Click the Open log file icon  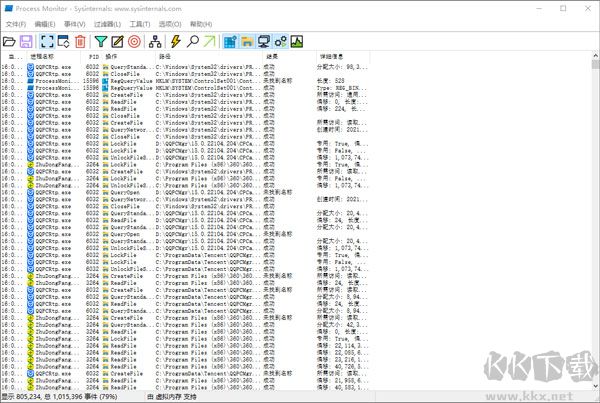(x=9, y=41)
